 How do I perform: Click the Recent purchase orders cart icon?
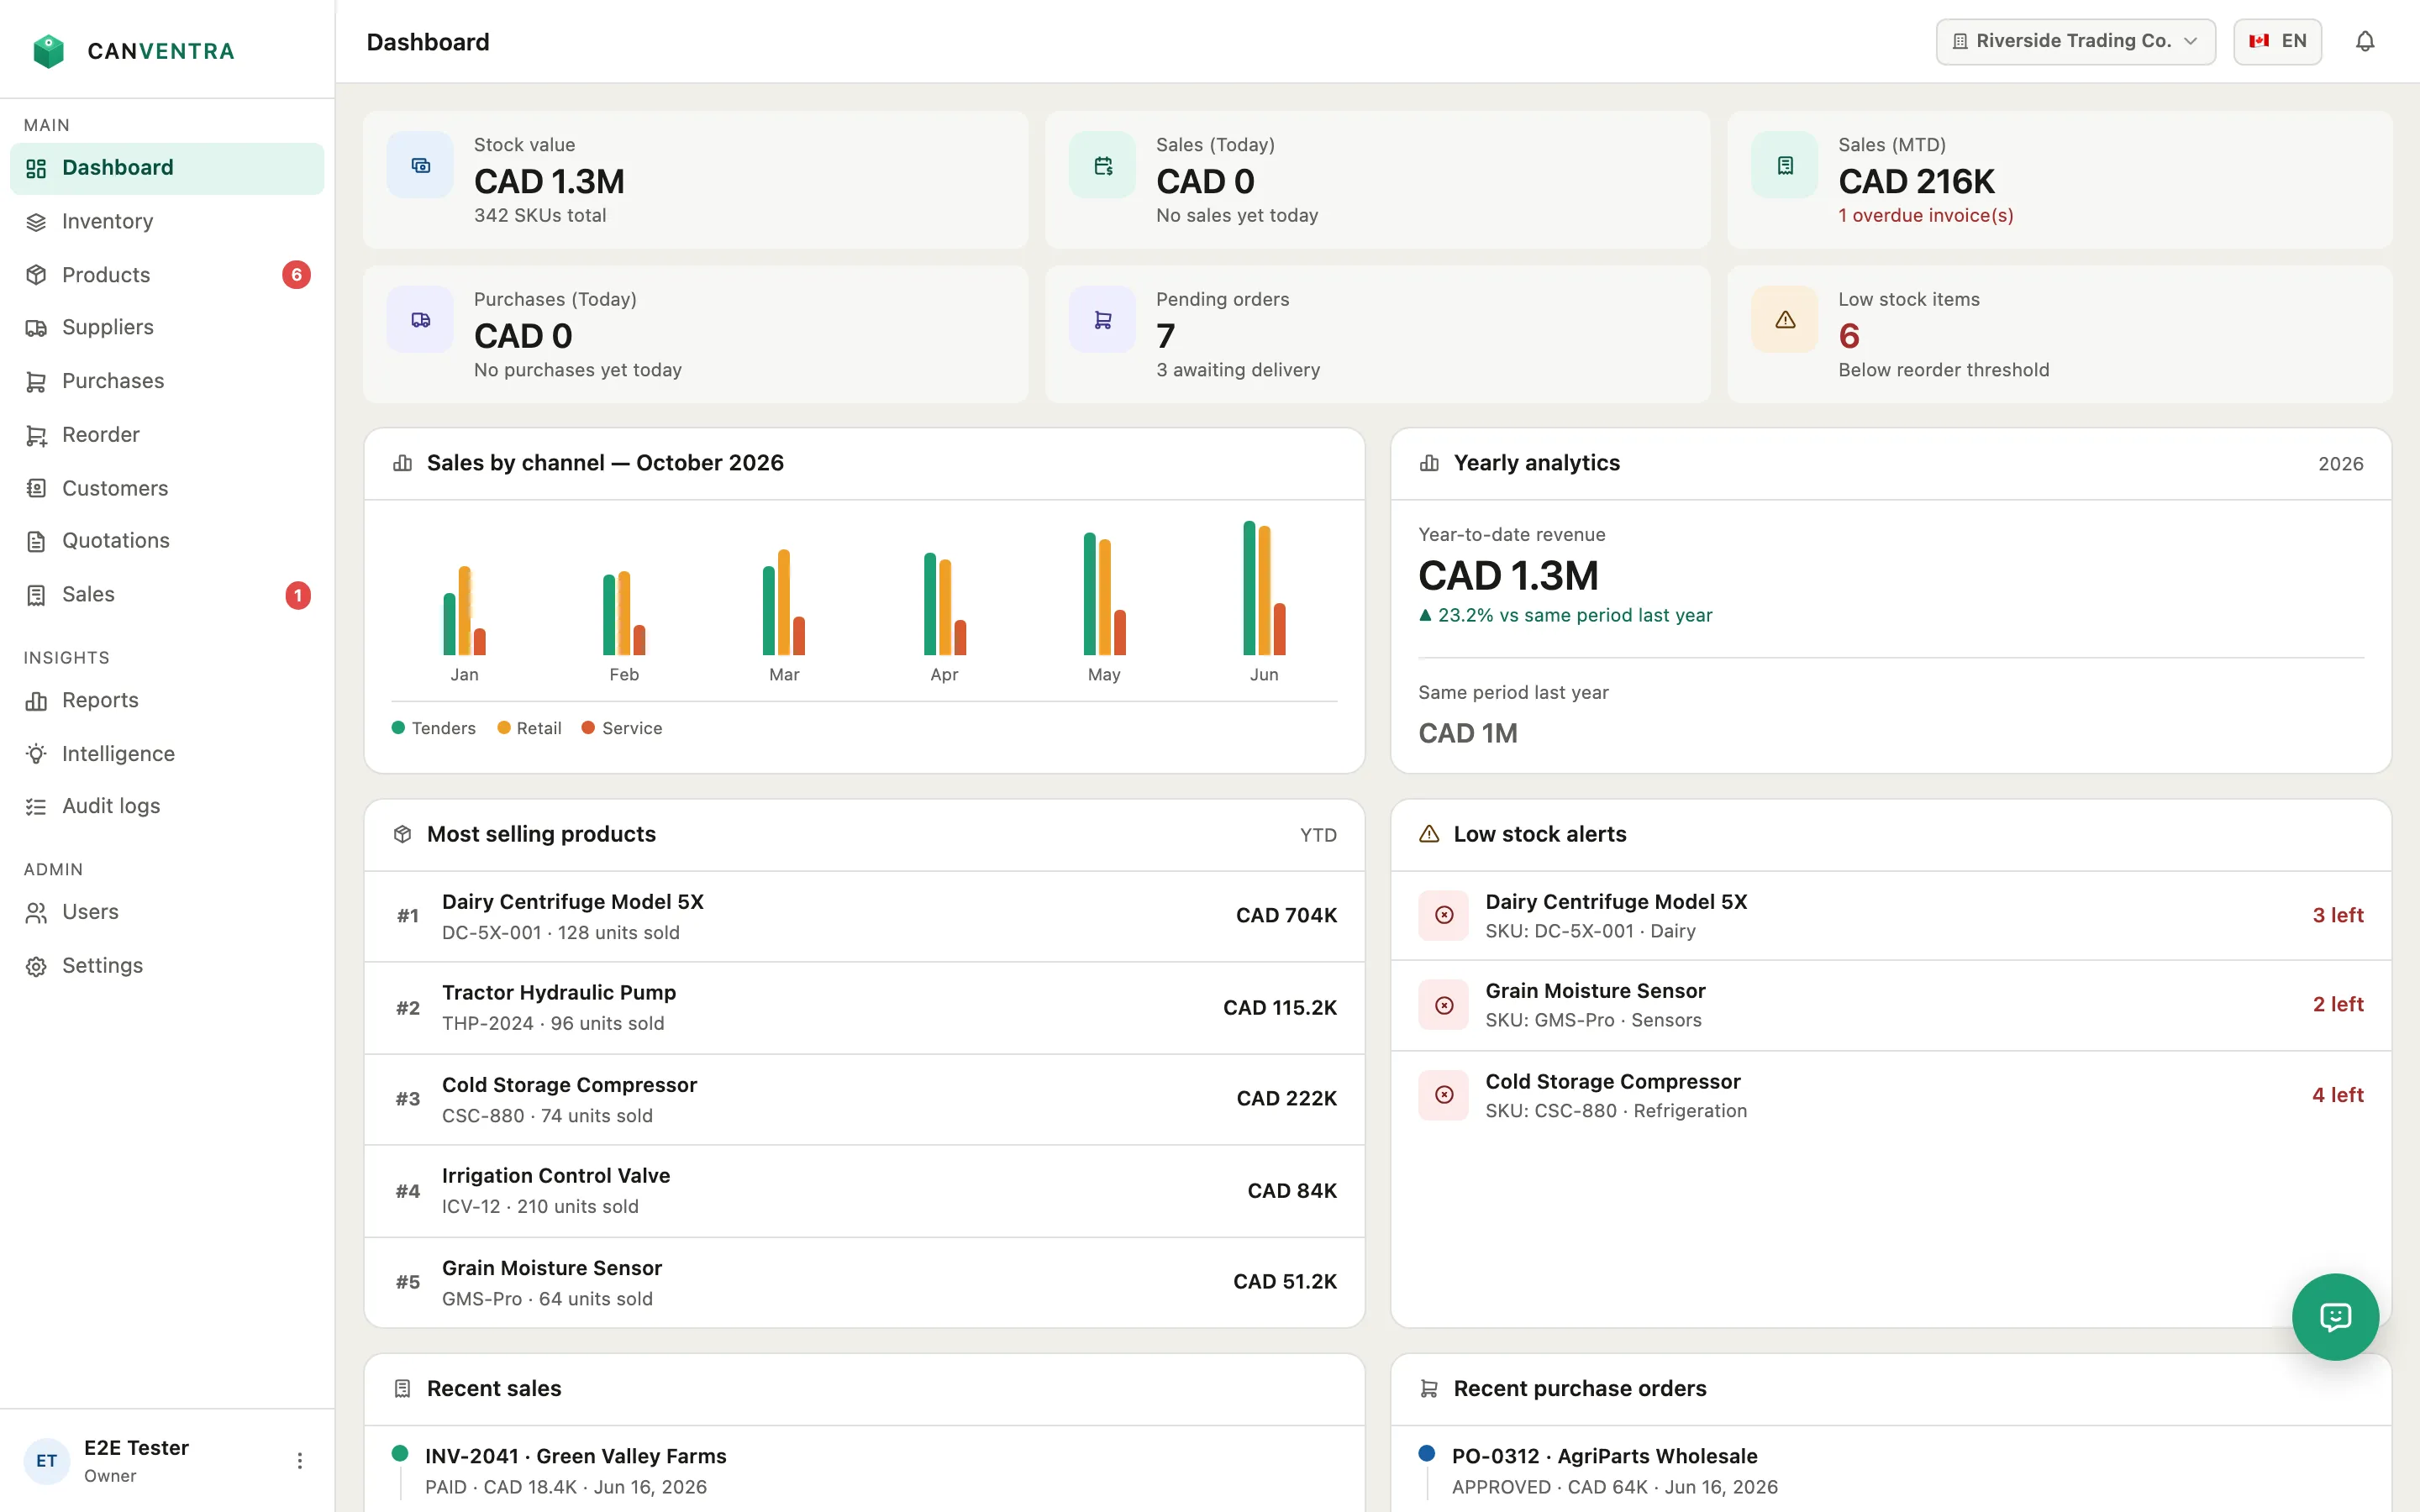(1429, 1388)
